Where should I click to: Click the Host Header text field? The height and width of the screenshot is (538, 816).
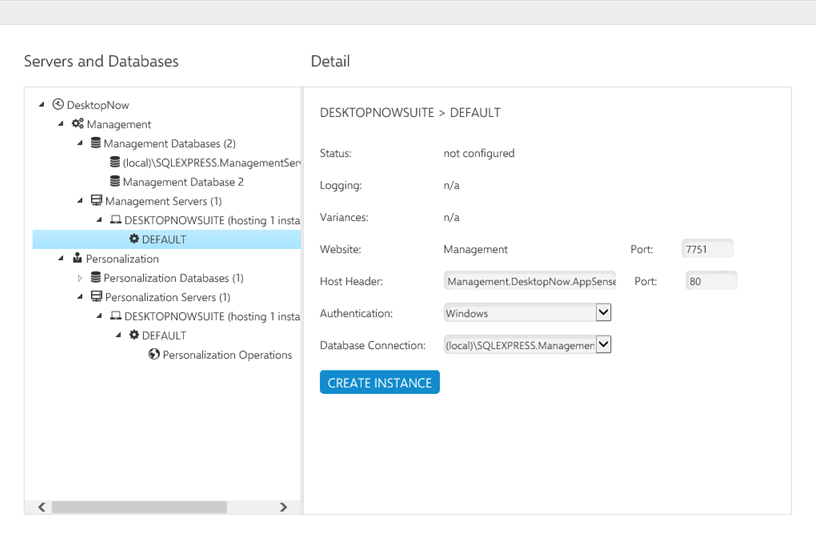tap(529, 281)
